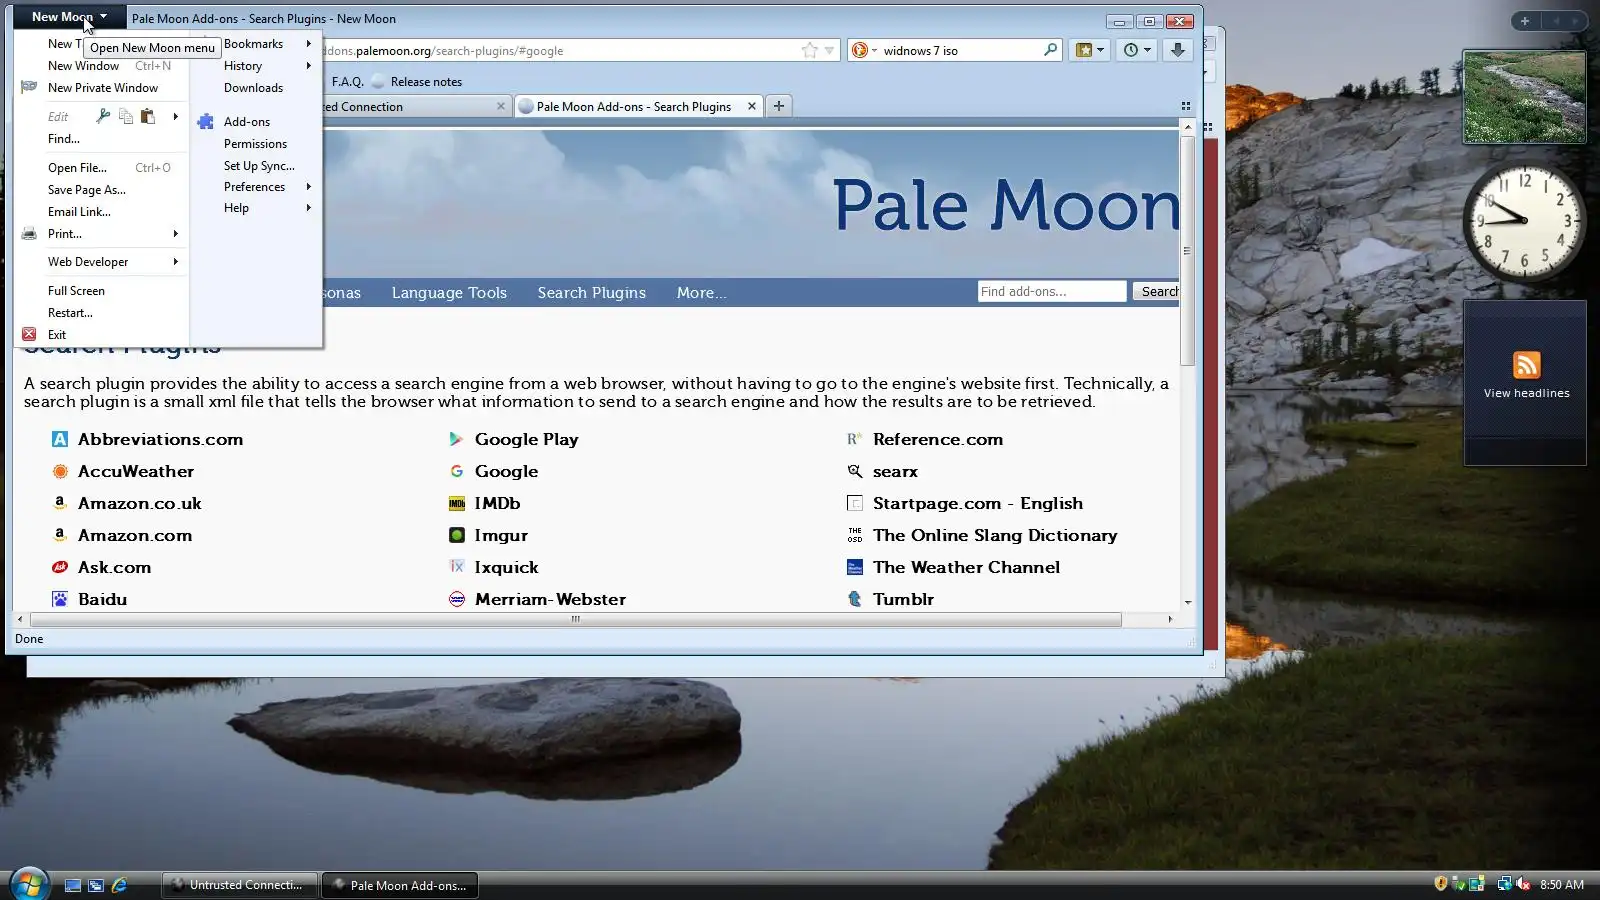Close the Pale Moon Add-ons tab
Screen dimensions: 1600x900
pyautogui.click(x=752, y=106)
